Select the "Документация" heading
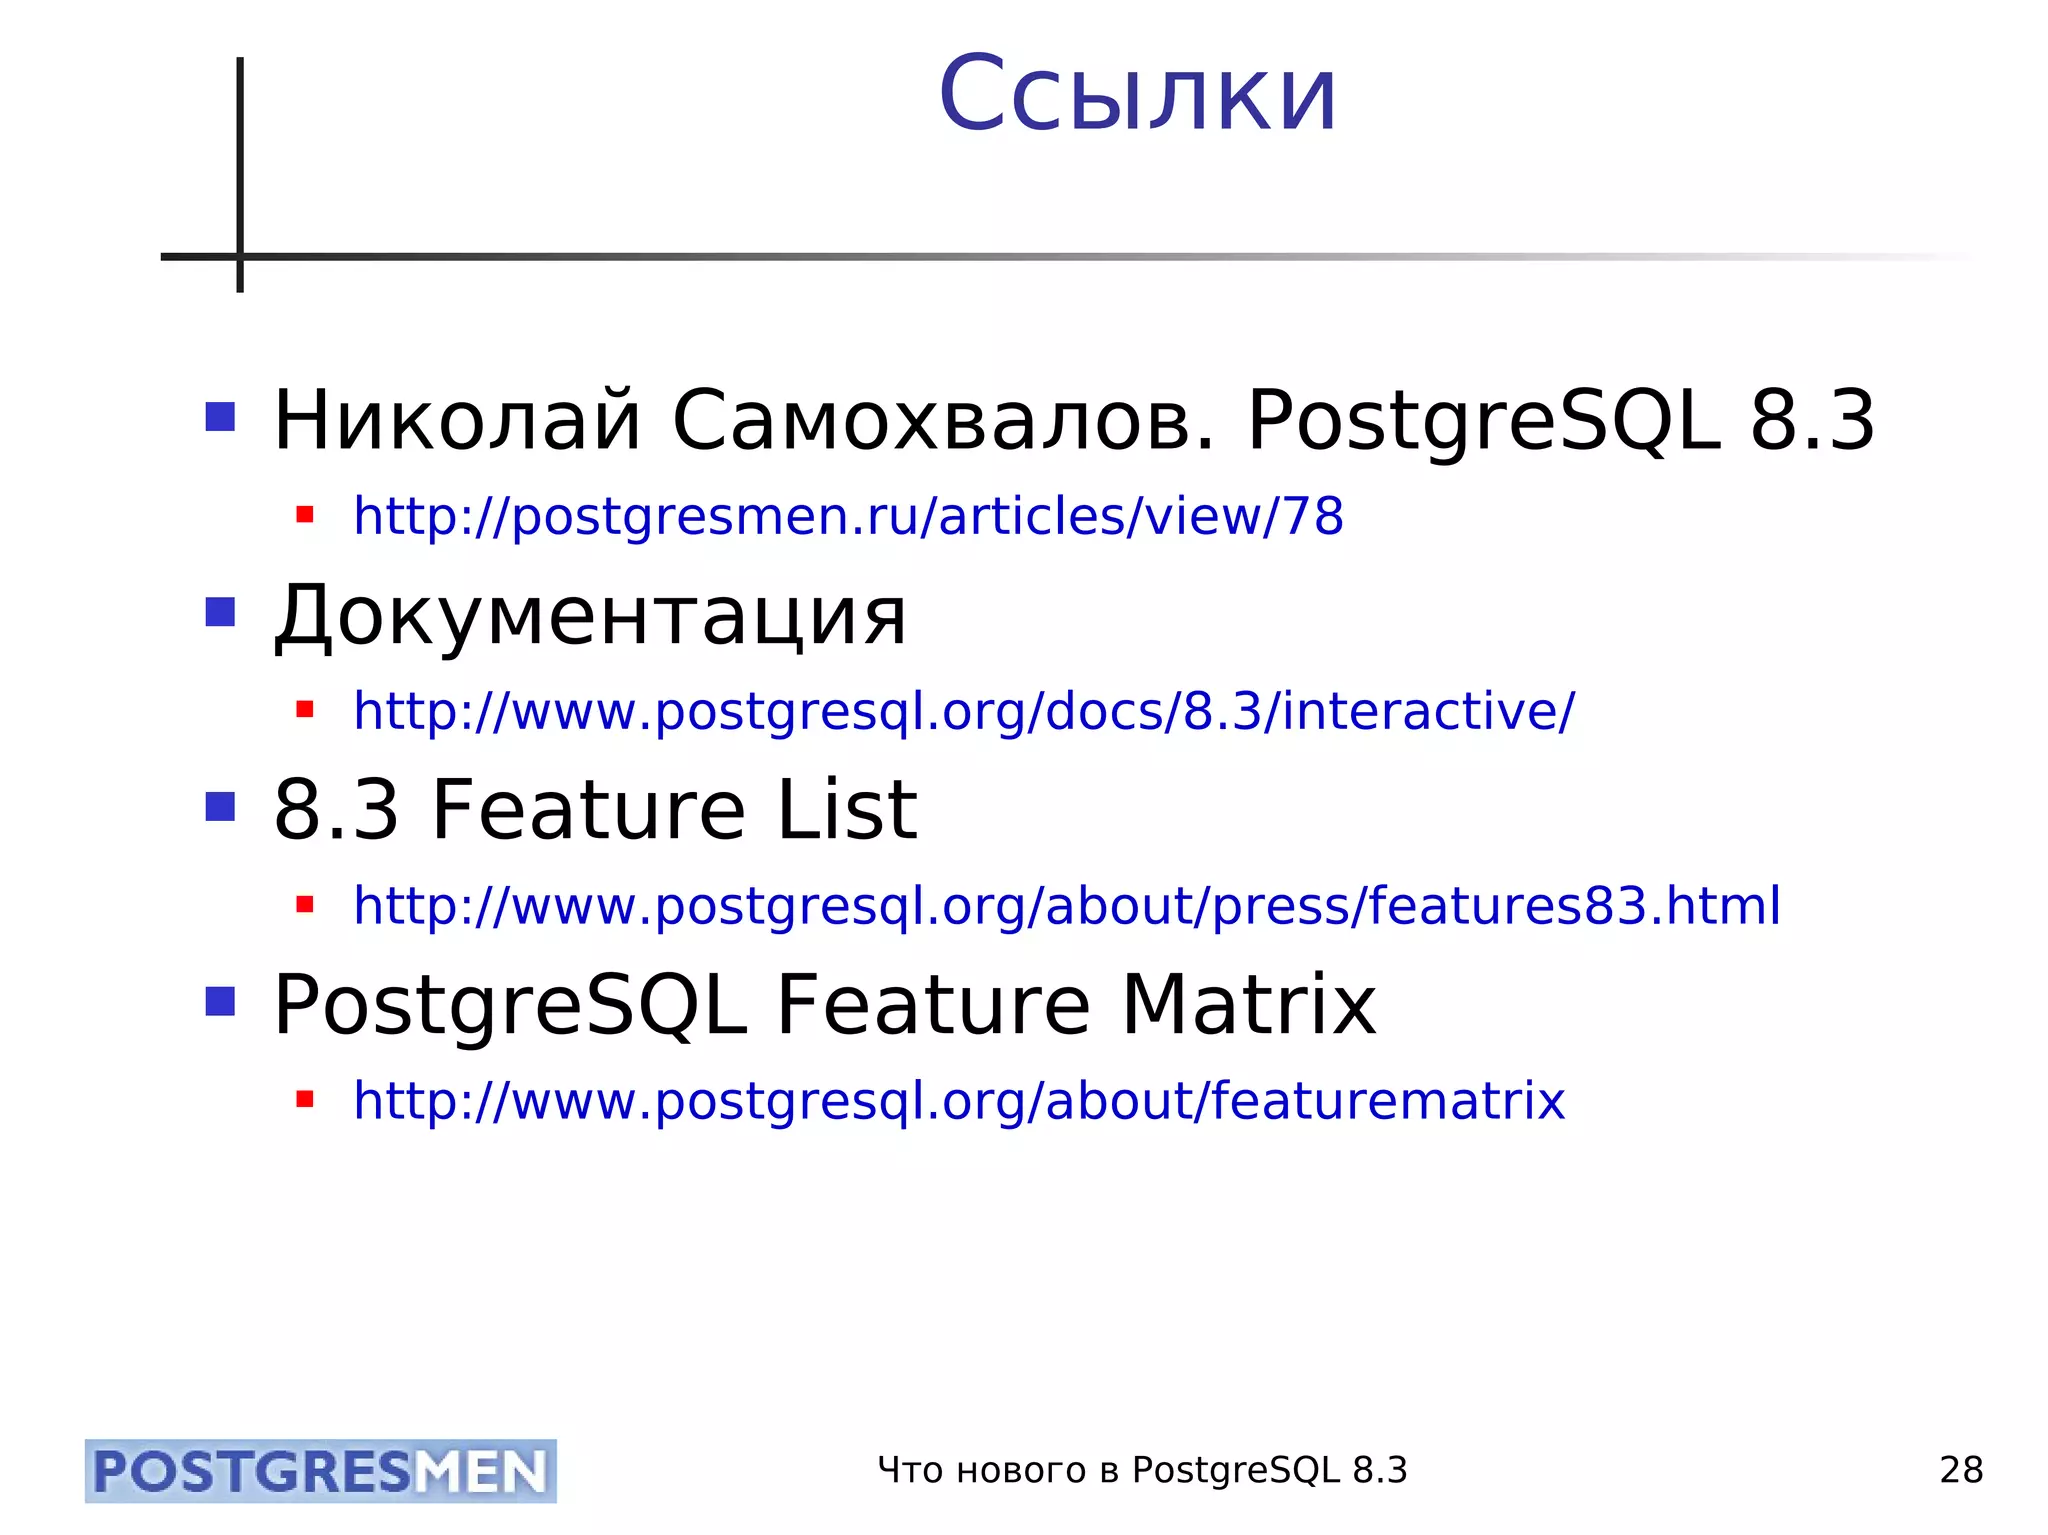The width and height of the screenshot is (2048, 1535). pyautogui.click(x=590, y=618)
